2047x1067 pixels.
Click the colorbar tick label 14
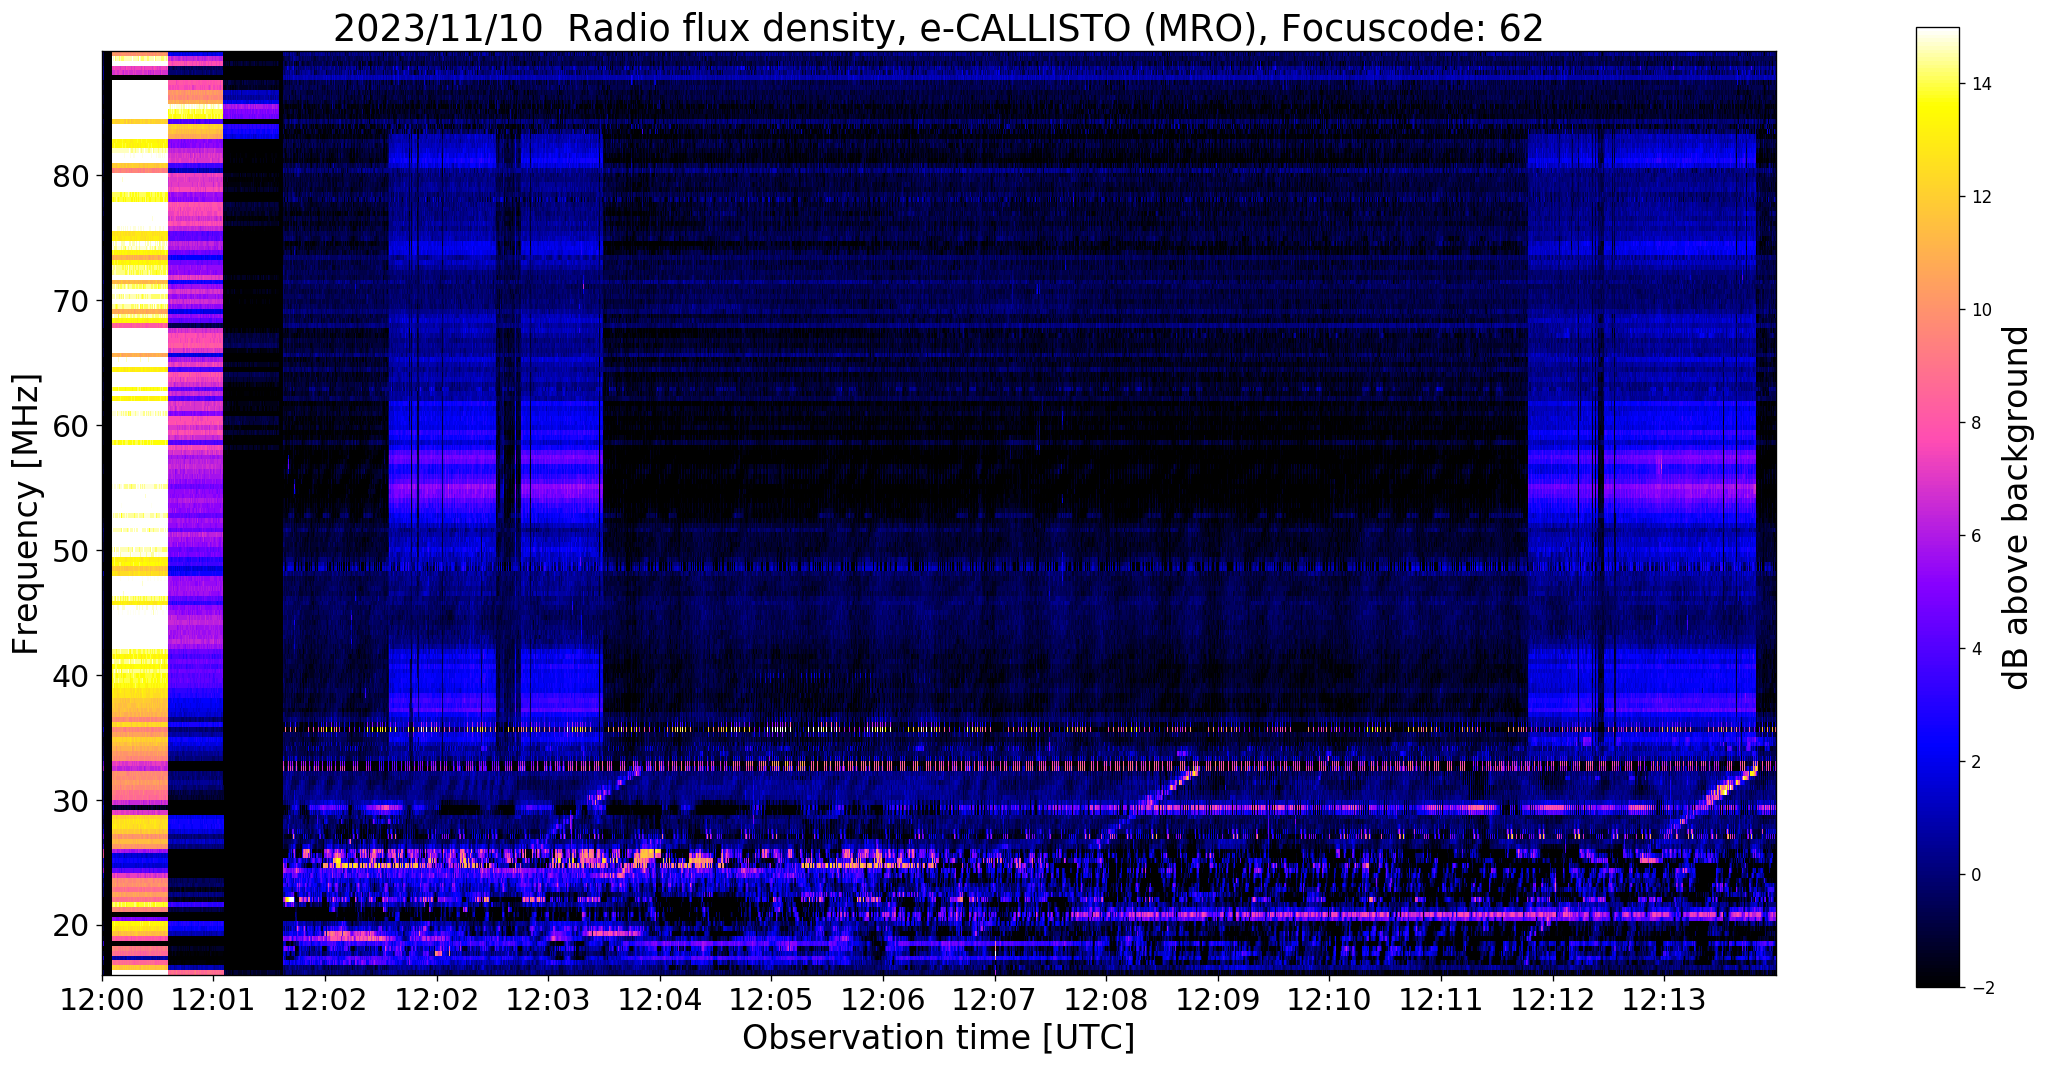[1980, 84]
